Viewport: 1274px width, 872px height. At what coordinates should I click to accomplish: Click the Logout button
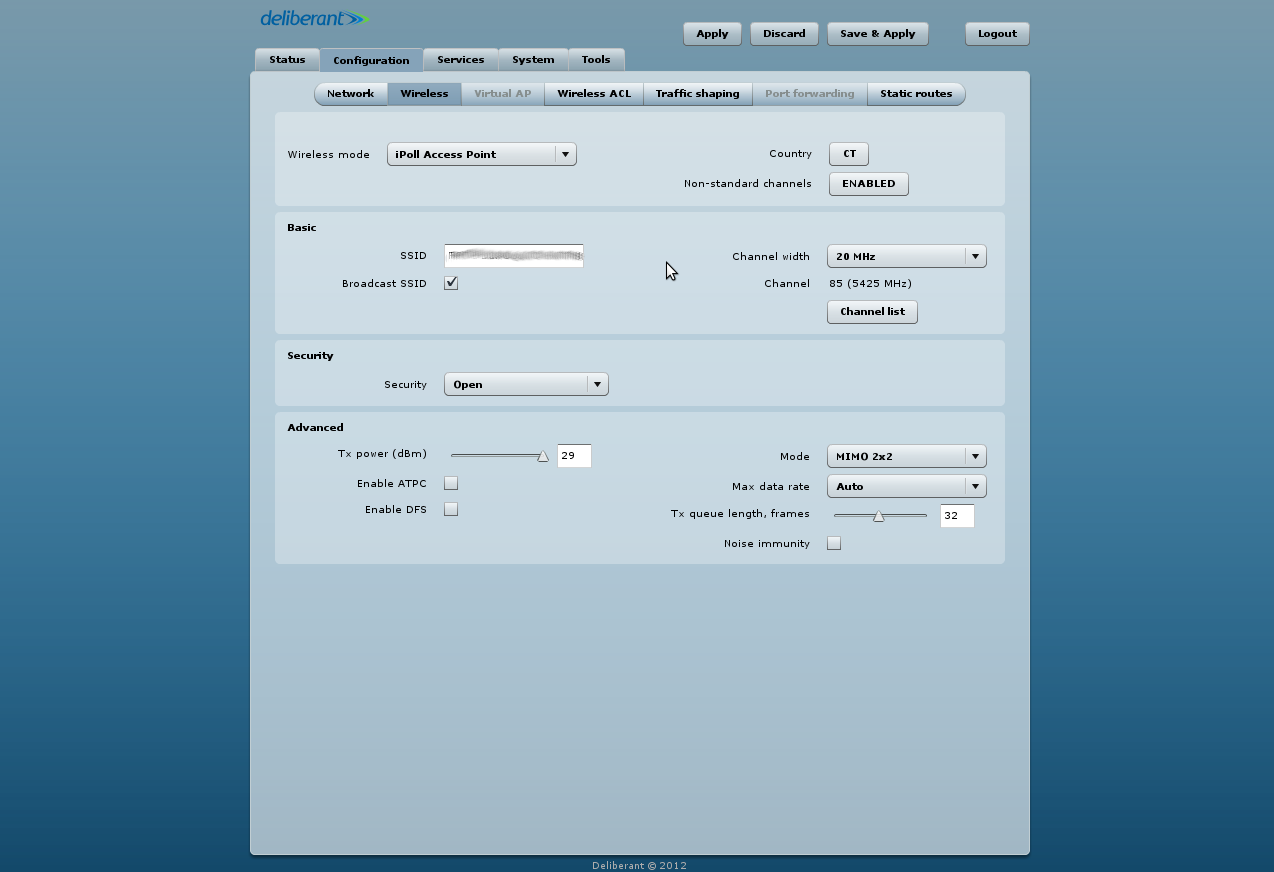(996, 34)
